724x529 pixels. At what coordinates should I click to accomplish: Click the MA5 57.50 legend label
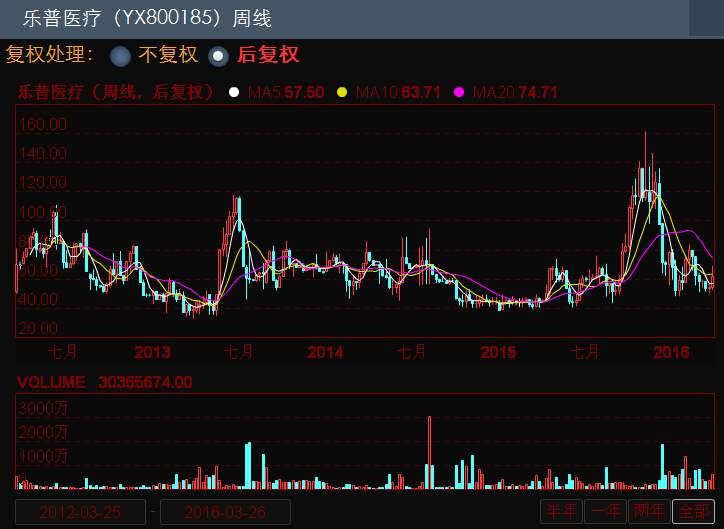click(x=286, y=93)
